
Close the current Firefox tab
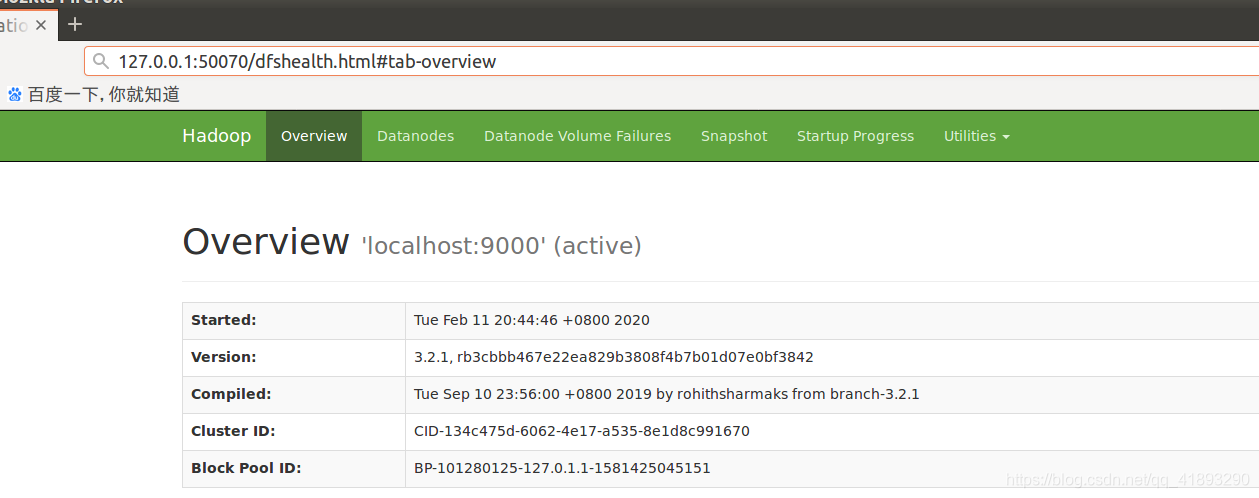coord(41,25)
